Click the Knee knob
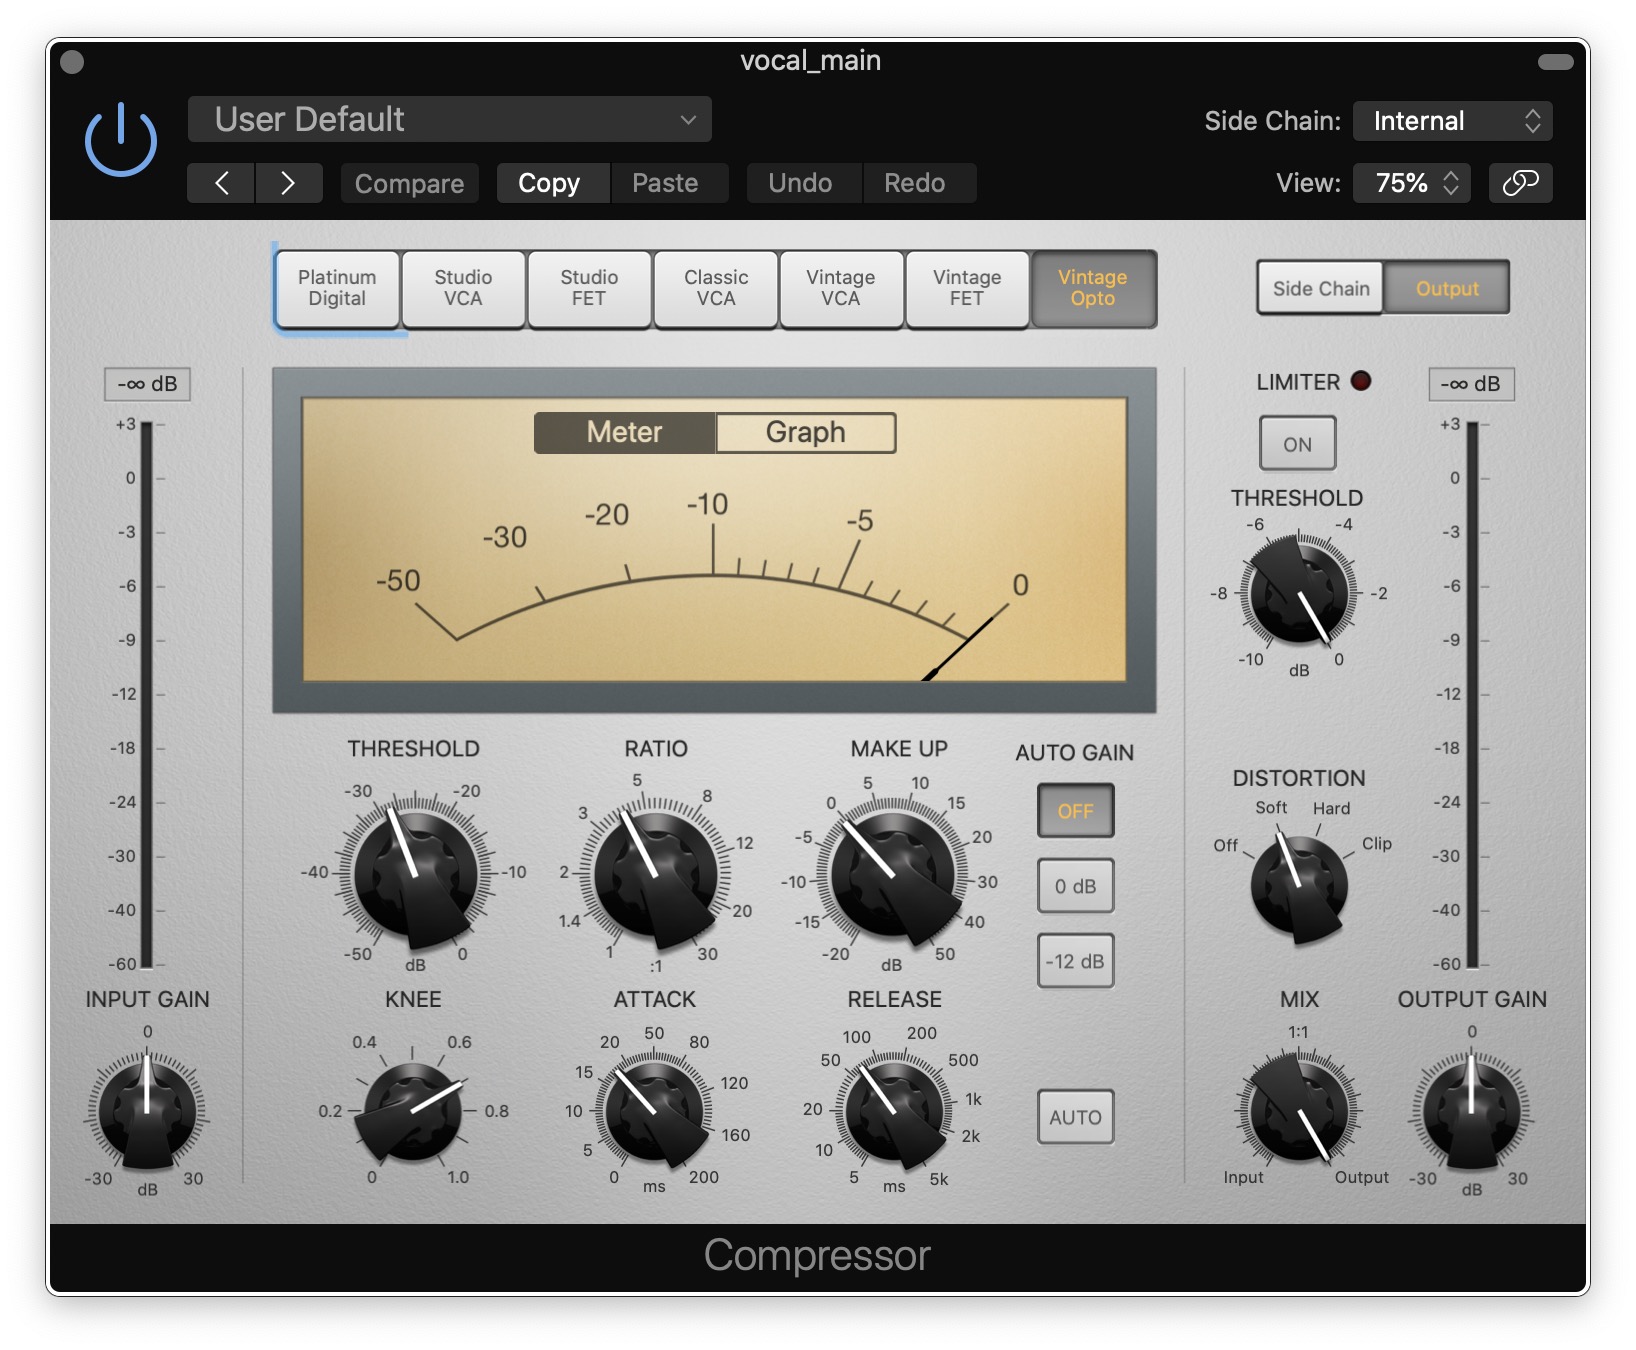Screen dimensions: 1636x1350 pyautogui.click(x=413, y=1111)
